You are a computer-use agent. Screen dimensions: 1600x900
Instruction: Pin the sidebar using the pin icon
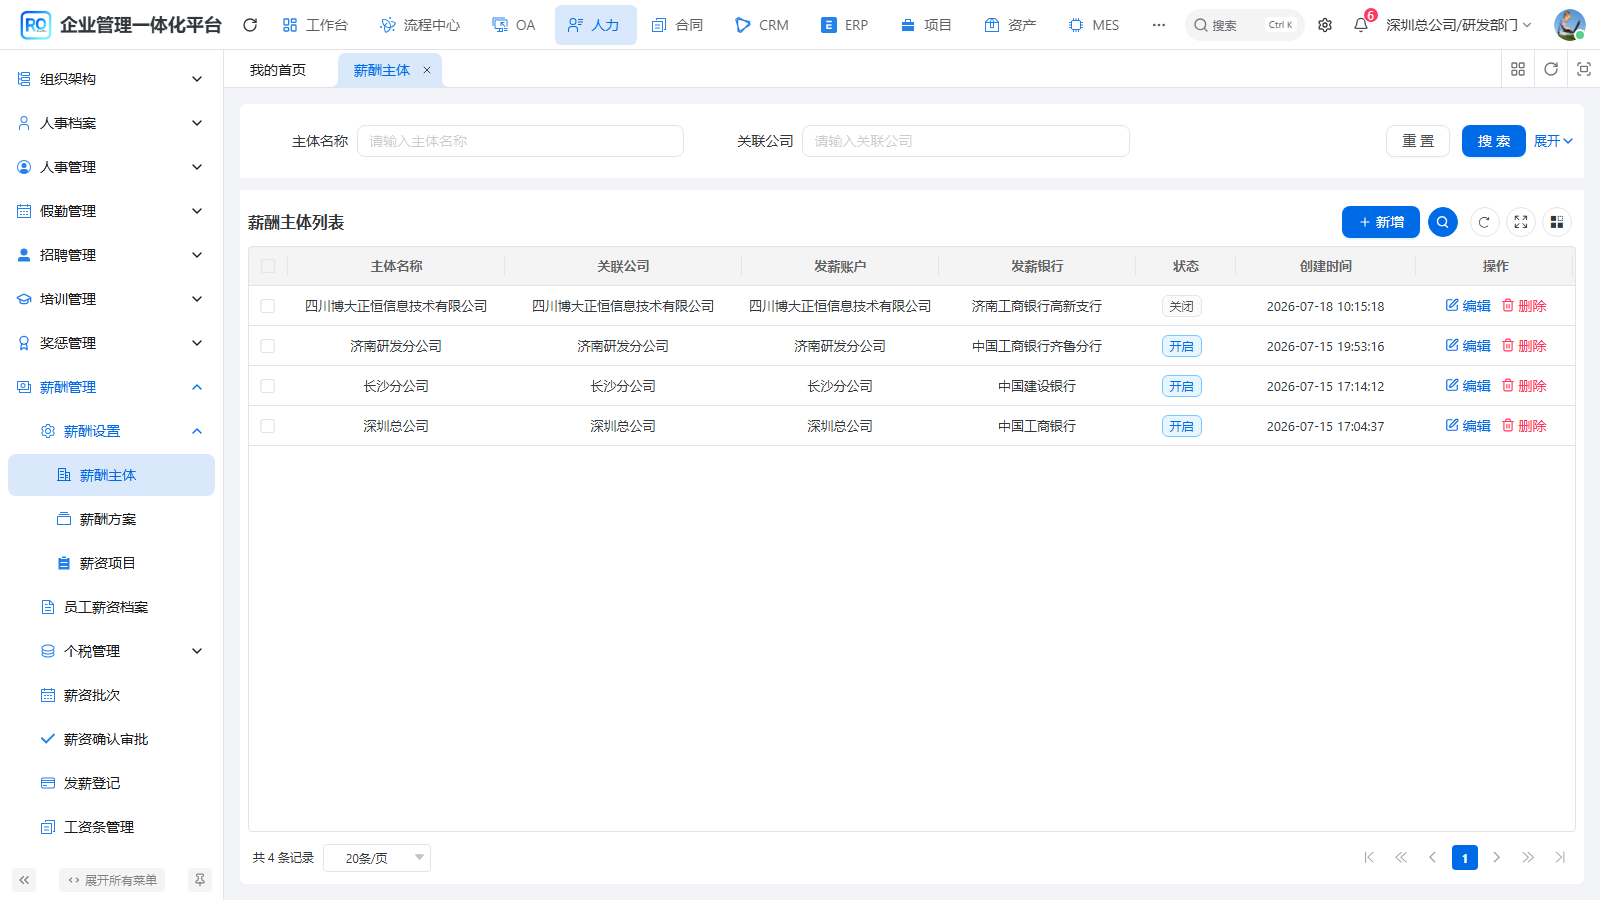coord(200,880)
